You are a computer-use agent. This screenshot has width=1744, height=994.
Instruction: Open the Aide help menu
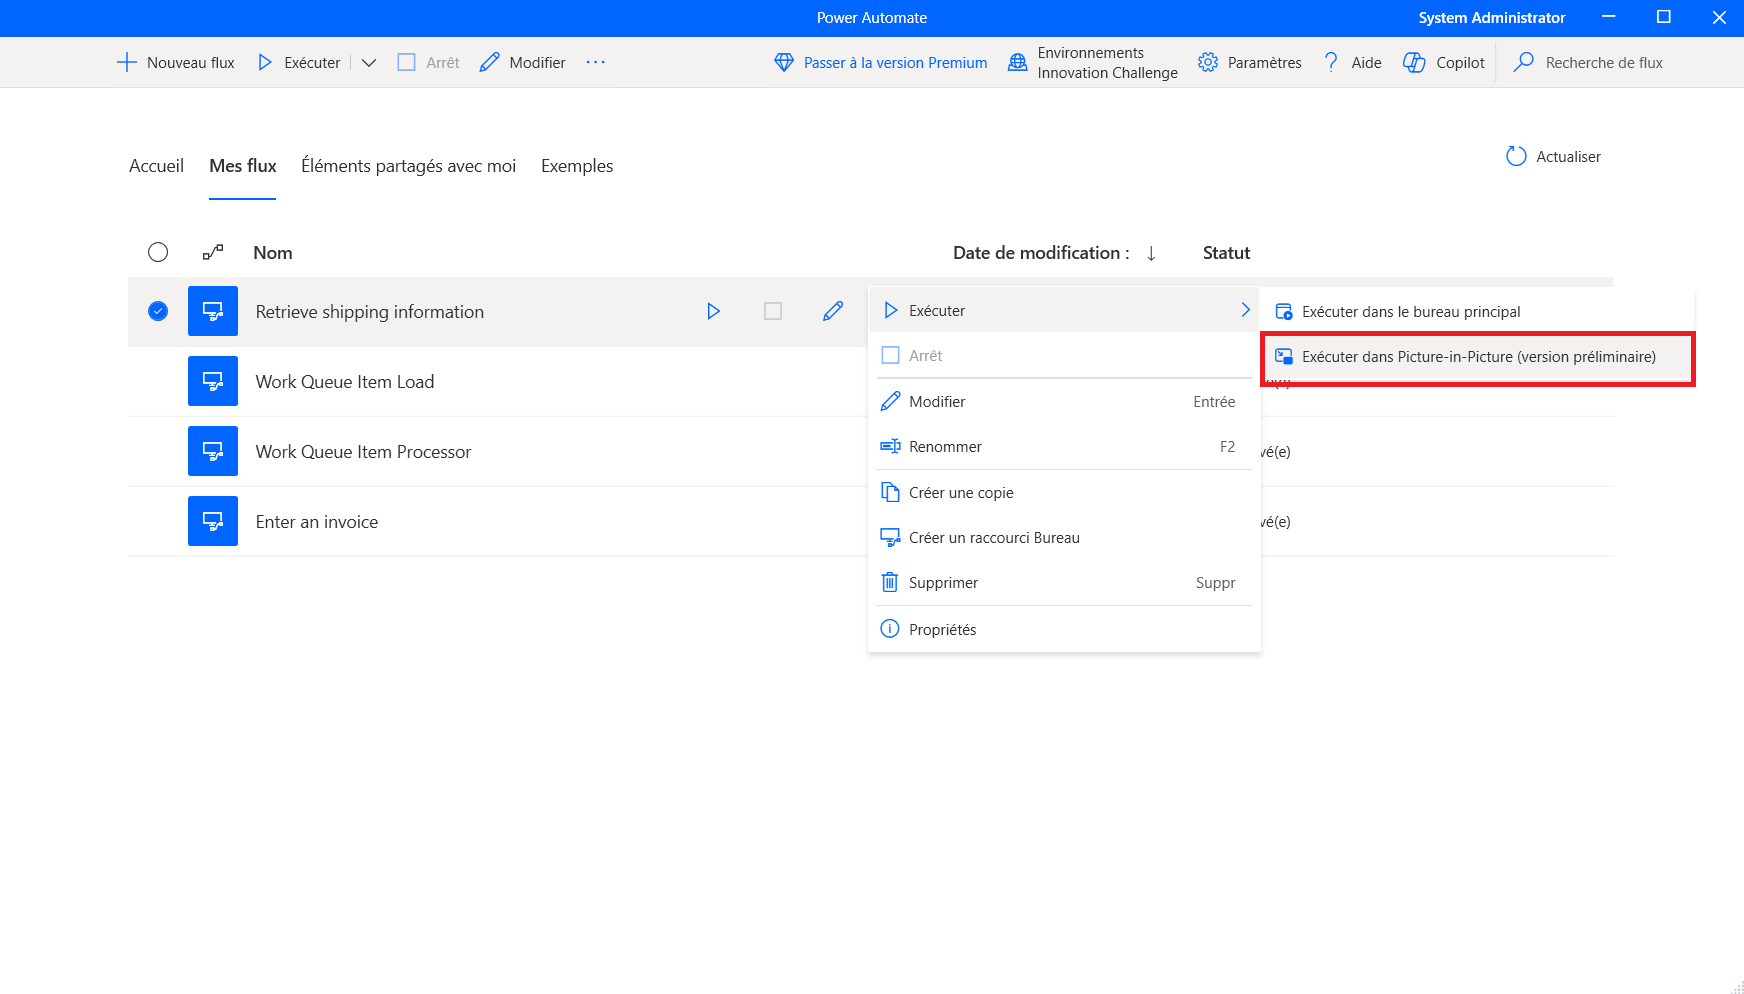[x=1352, y=62]
